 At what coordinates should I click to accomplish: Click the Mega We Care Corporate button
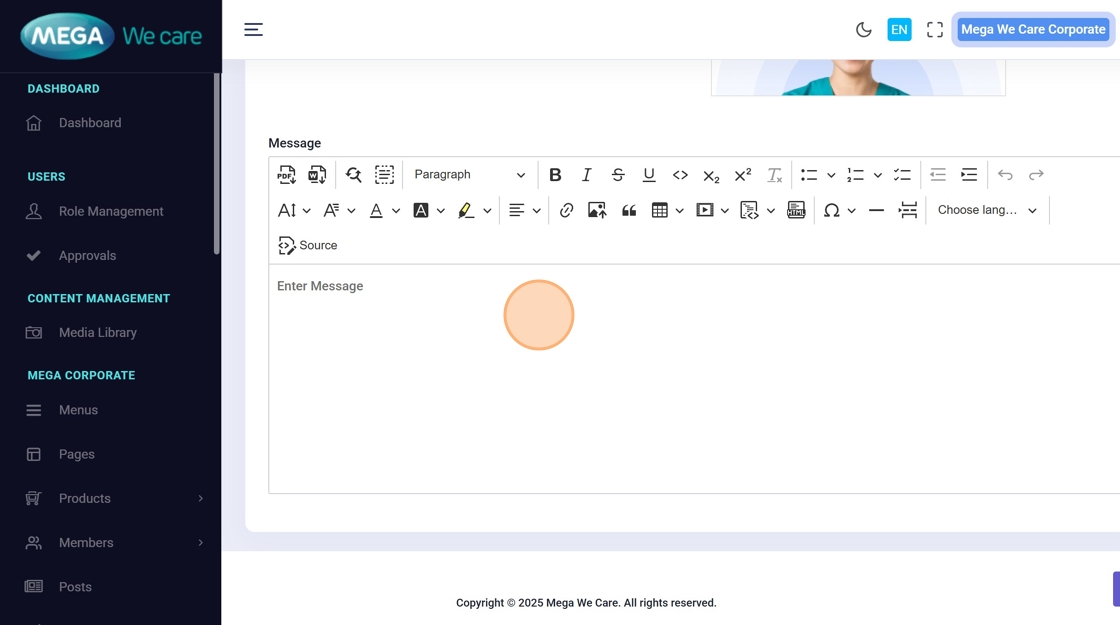pos(1033,30)
